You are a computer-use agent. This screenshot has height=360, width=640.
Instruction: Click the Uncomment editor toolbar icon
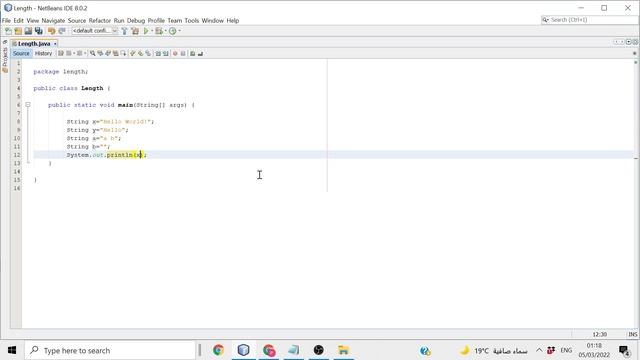click(200, 53)
